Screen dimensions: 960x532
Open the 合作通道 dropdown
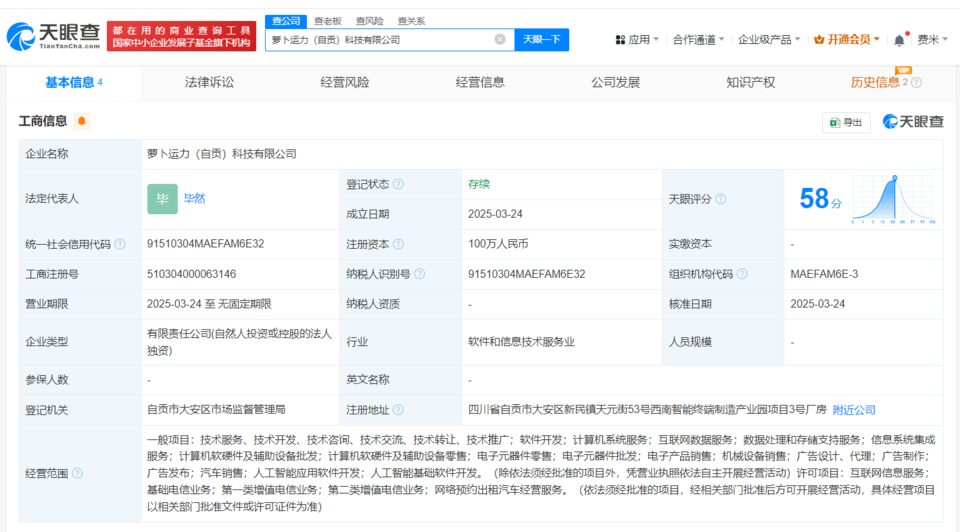[x=699, y=40]
